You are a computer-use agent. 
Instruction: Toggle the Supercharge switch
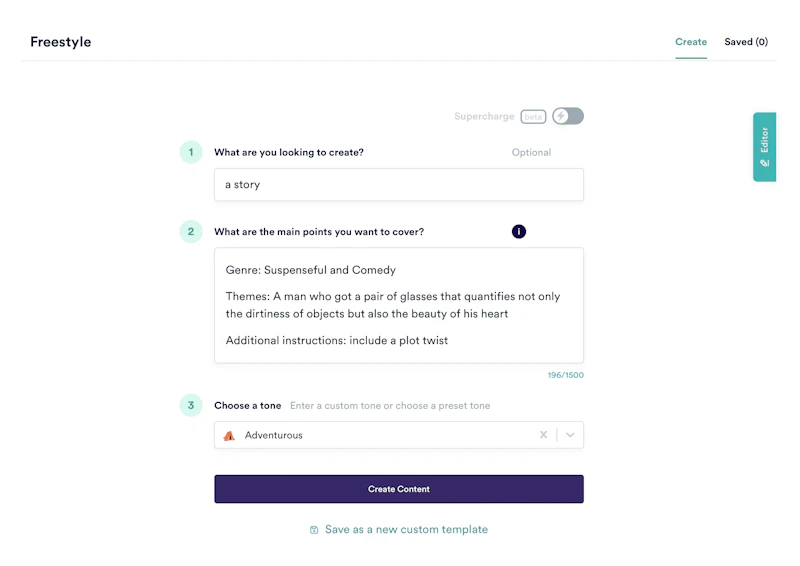point(568,116)
